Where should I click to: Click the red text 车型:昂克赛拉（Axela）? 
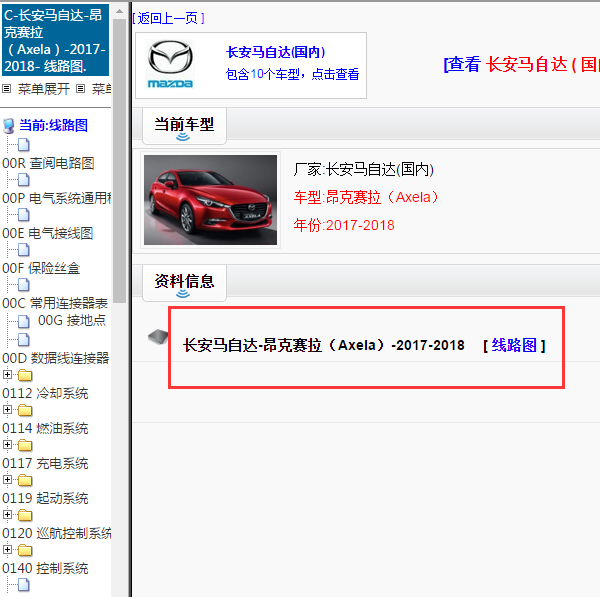[x=367, y=197]
